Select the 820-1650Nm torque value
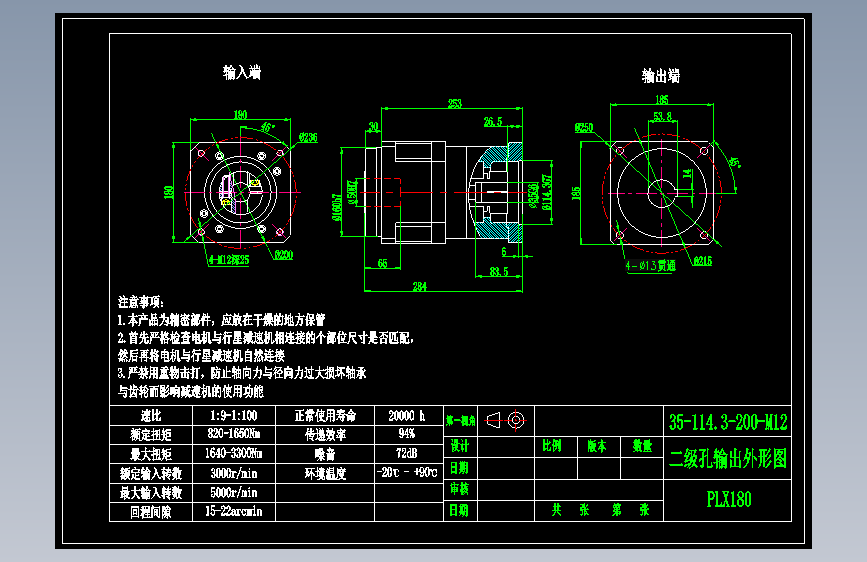Image resolution: width=867 pixels, height=562 pixels. pyautogui.click(x=233, y=434)
